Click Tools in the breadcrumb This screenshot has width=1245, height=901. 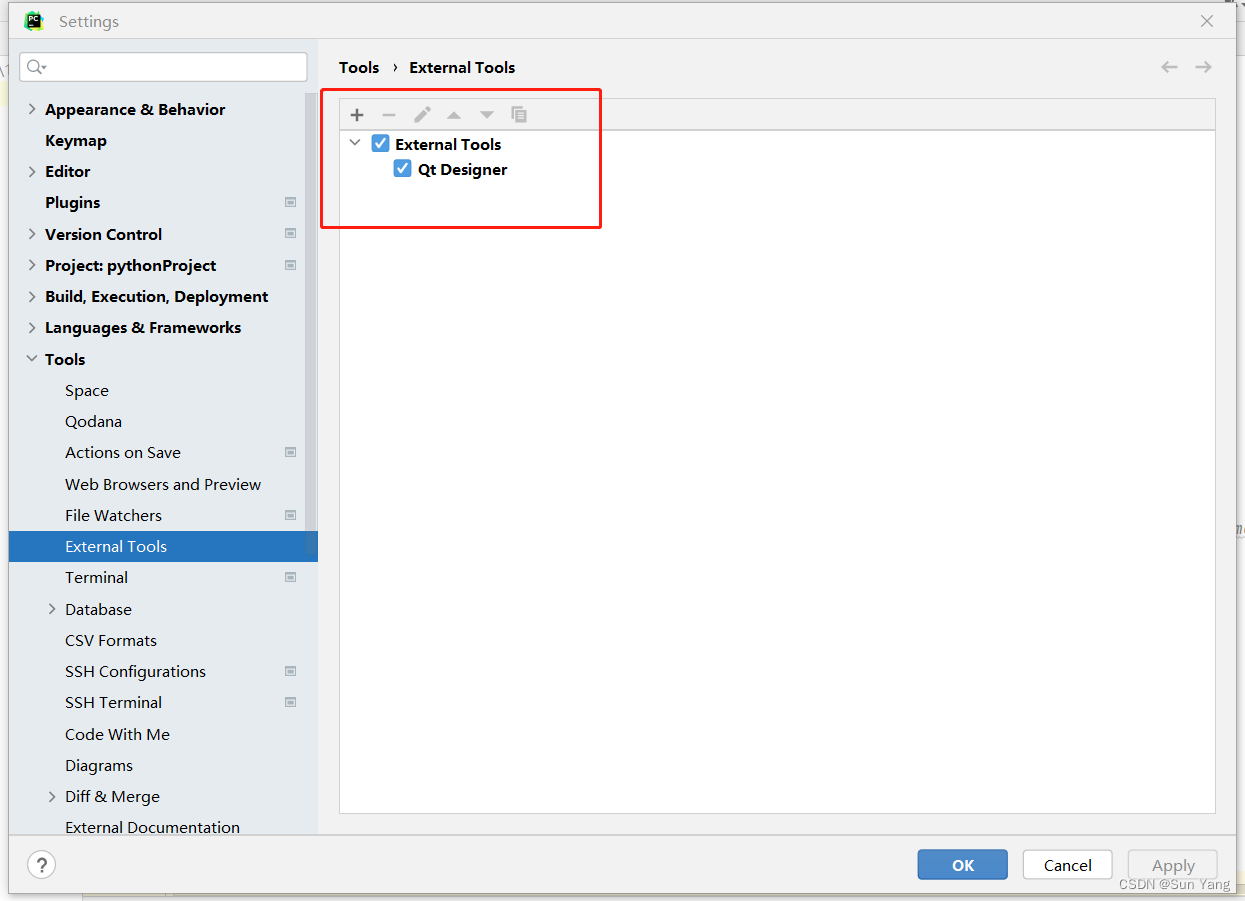359,68
